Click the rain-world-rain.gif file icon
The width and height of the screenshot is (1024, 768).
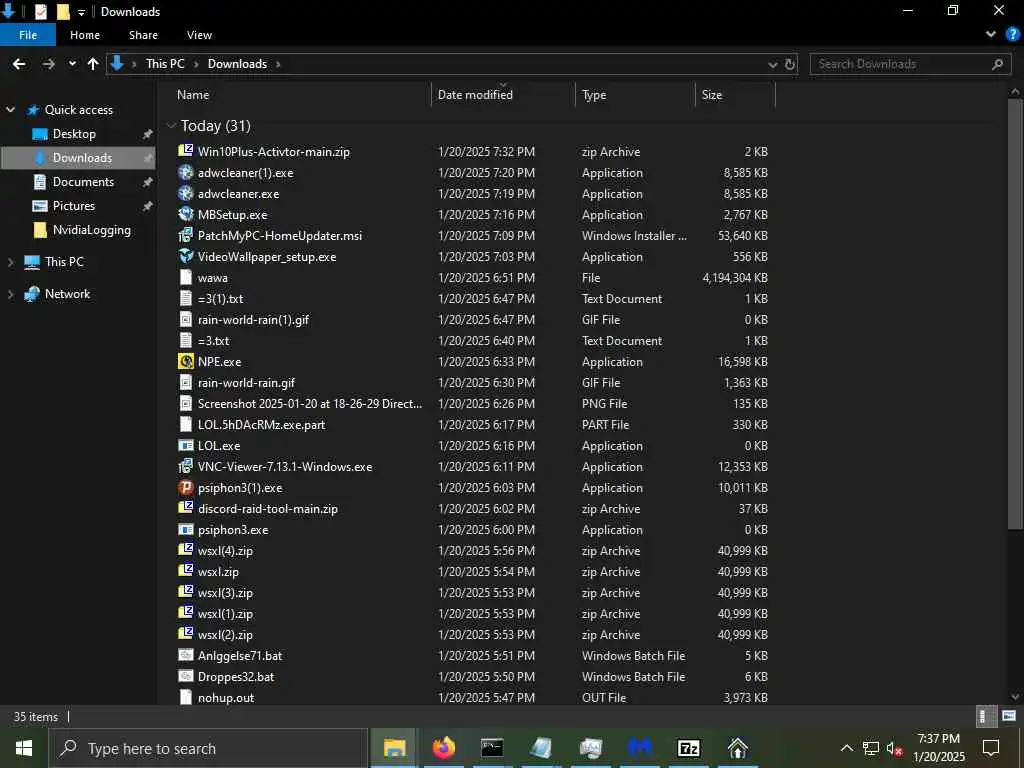185,382
